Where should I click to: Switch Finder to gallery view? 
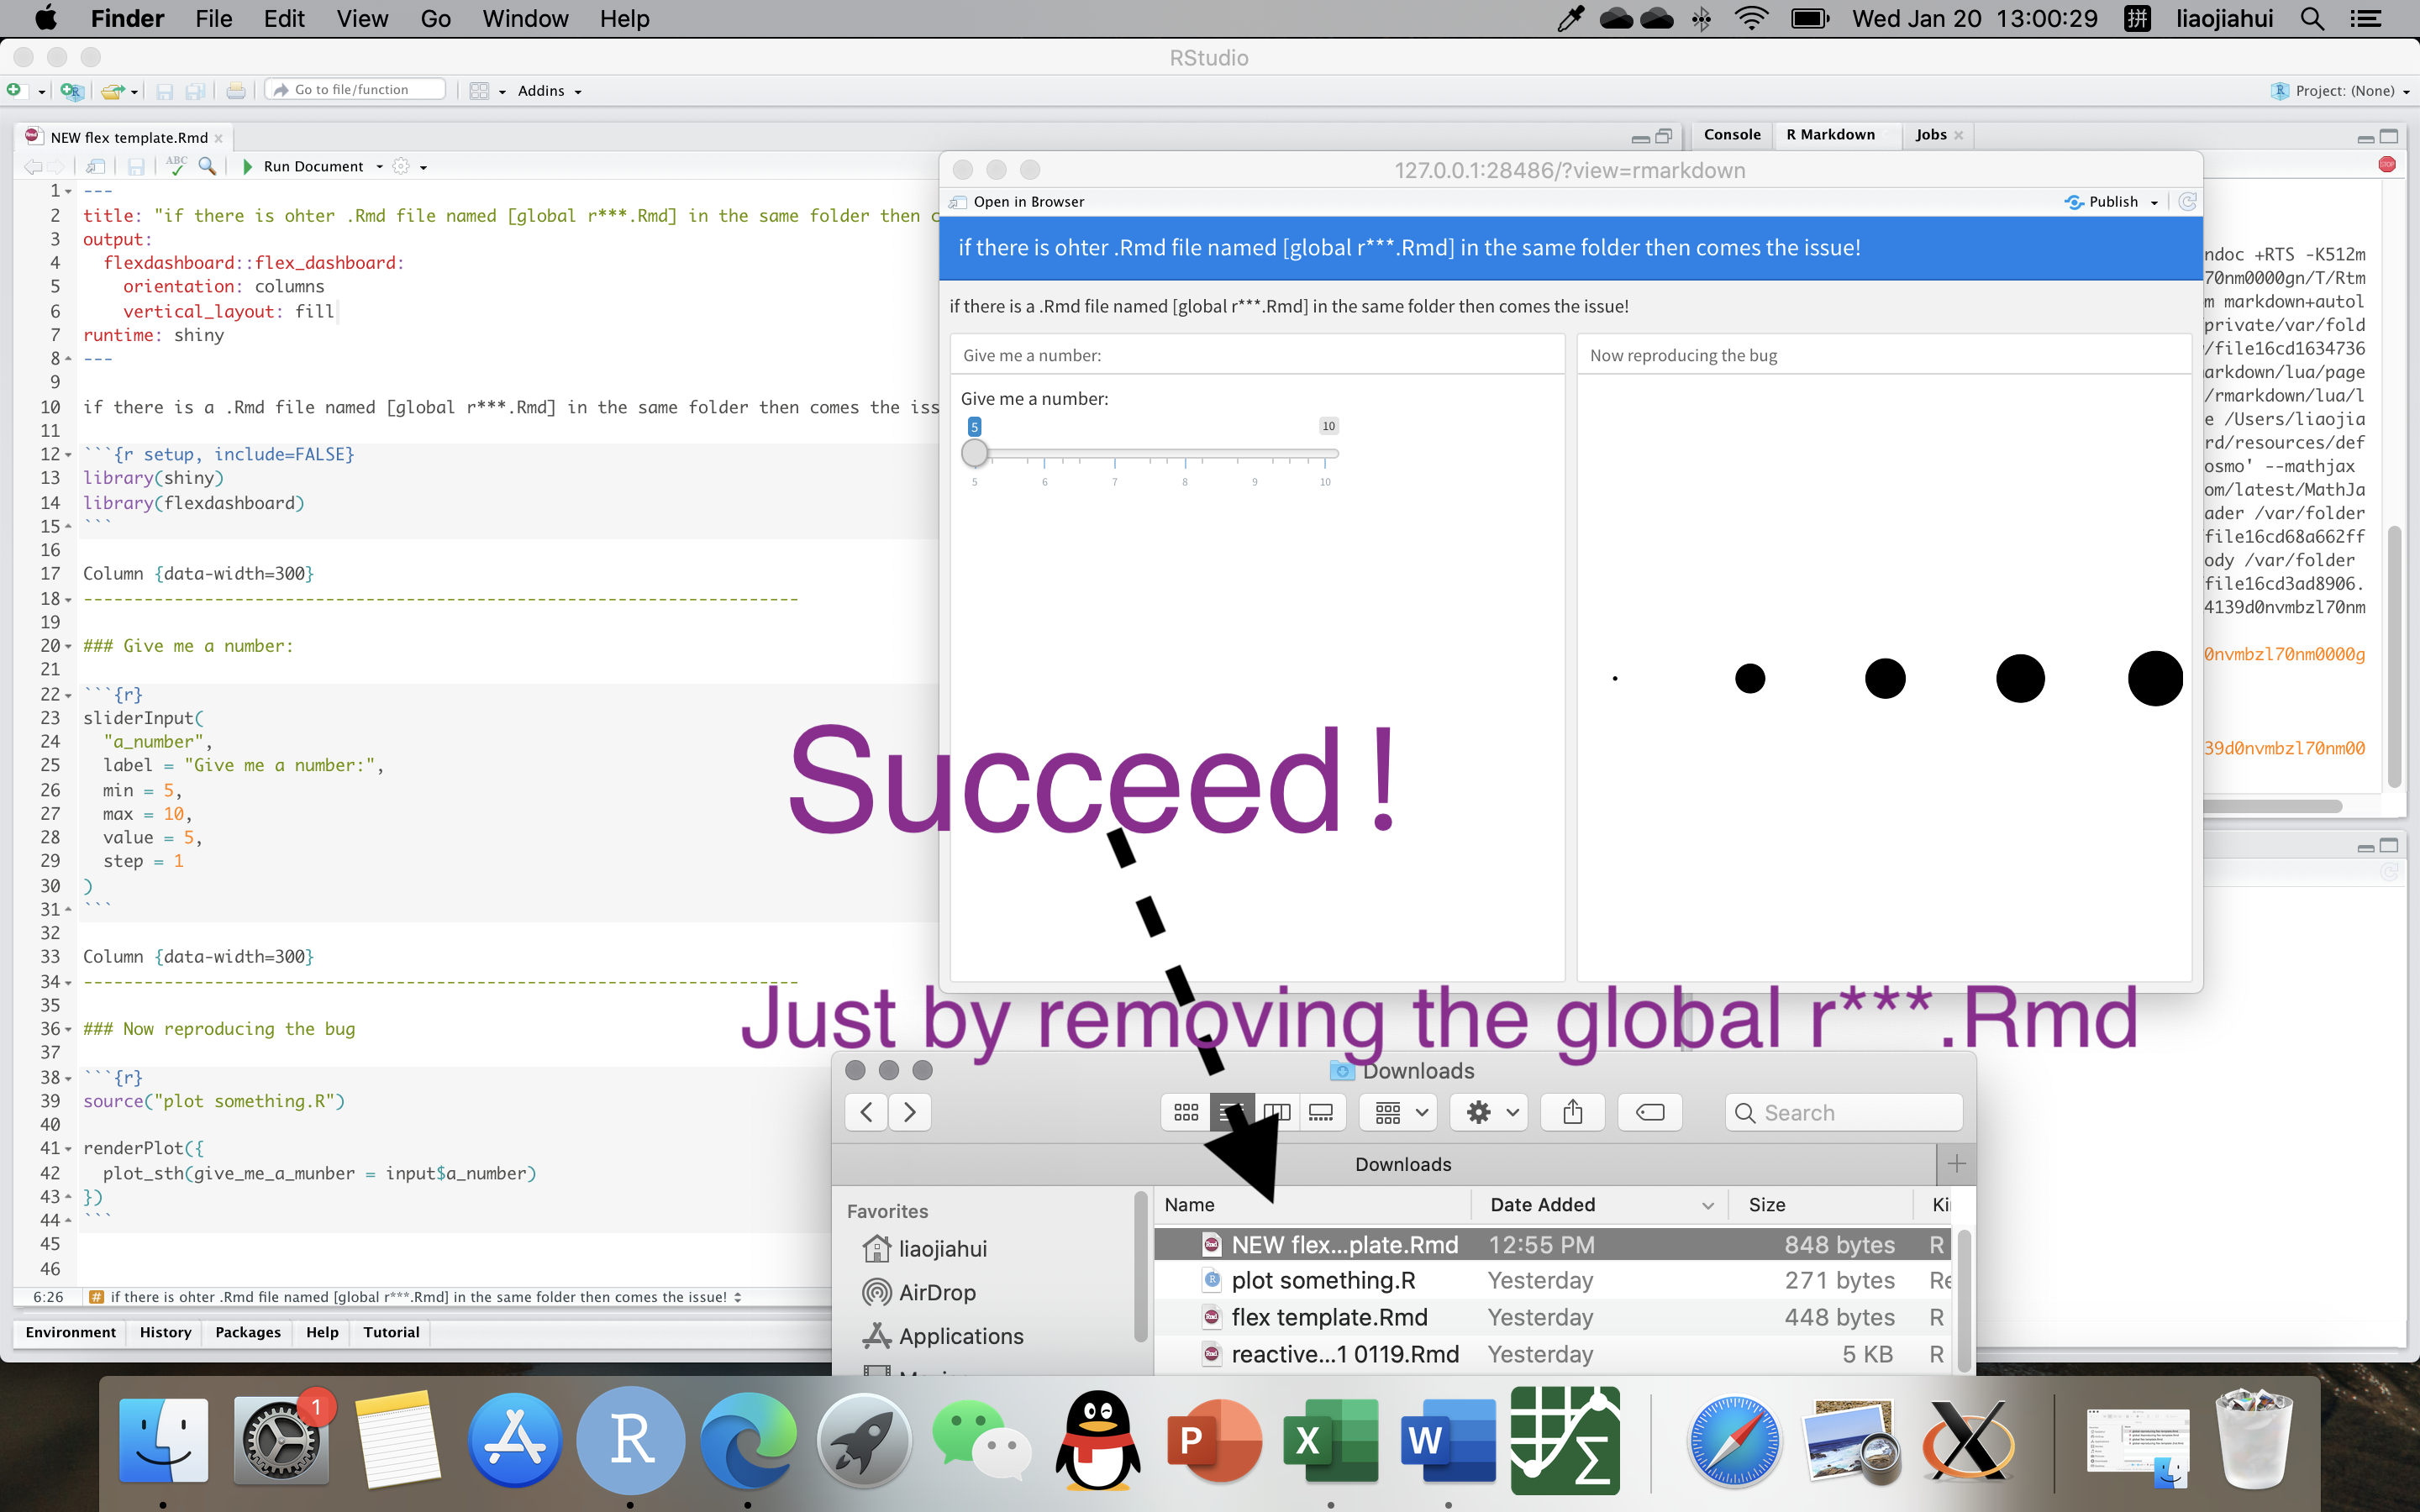coord(1322,1112)
